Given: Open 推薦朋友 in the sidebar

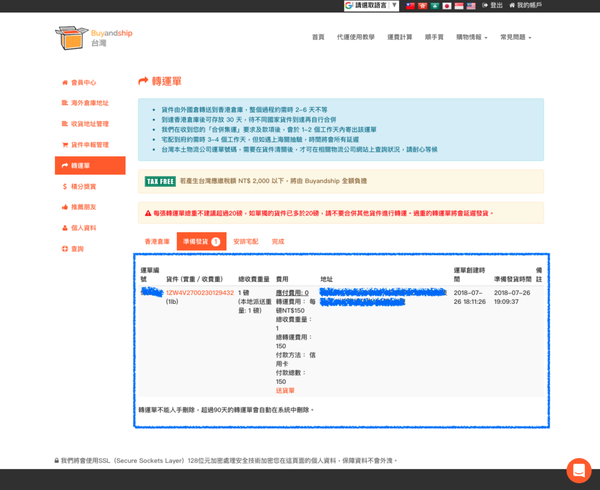Looking at the screenshot, I should pos(84,207).
